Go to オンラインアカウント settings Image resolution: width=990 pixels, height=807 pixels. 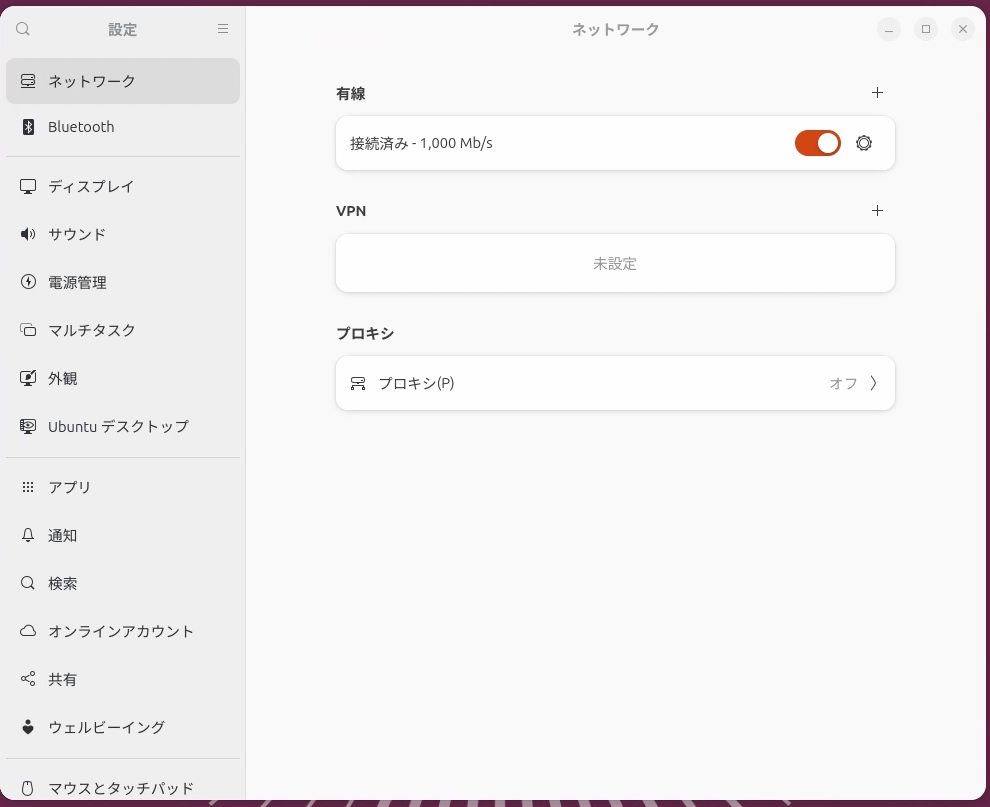[123, 631]
